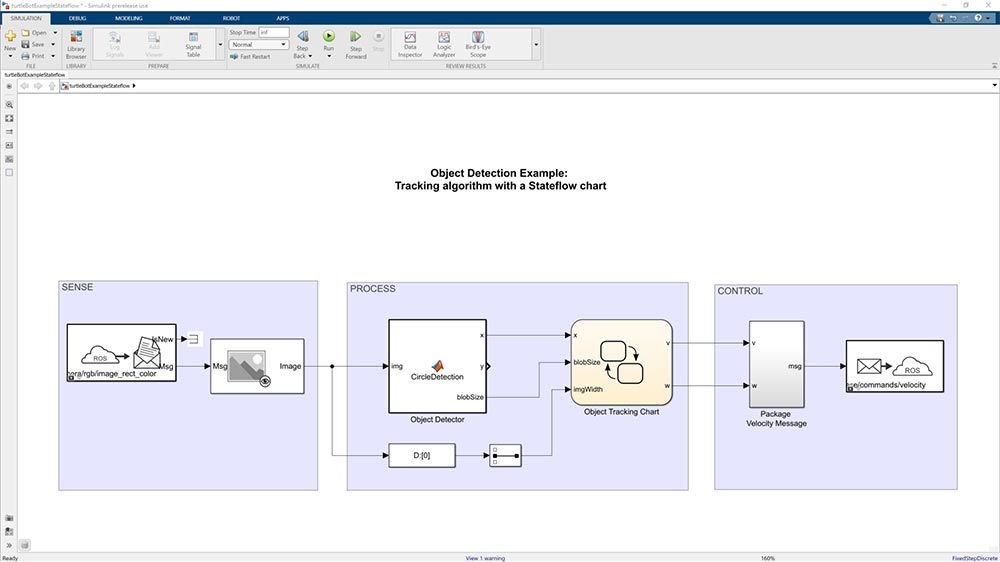Open Bird's-Eye Scope

pos(478,45)
